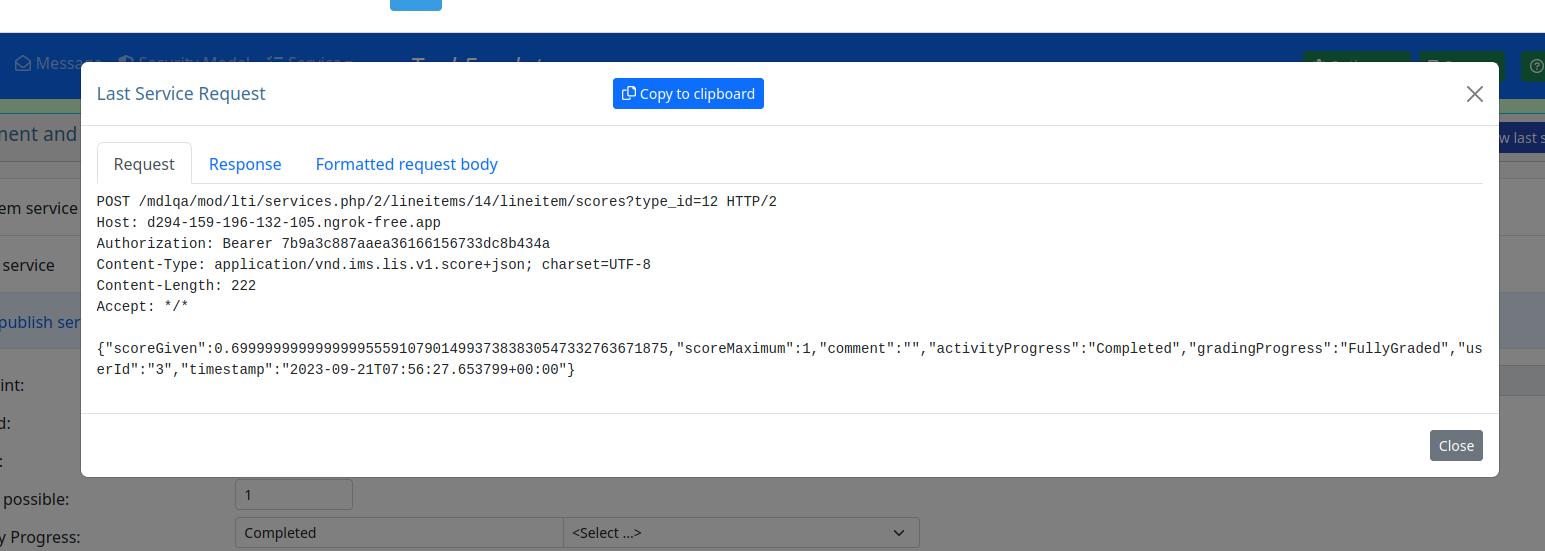Click the Host header line
Image resolution: width=1545 pixels, height=551 pixels.
[x=269, y=223]
